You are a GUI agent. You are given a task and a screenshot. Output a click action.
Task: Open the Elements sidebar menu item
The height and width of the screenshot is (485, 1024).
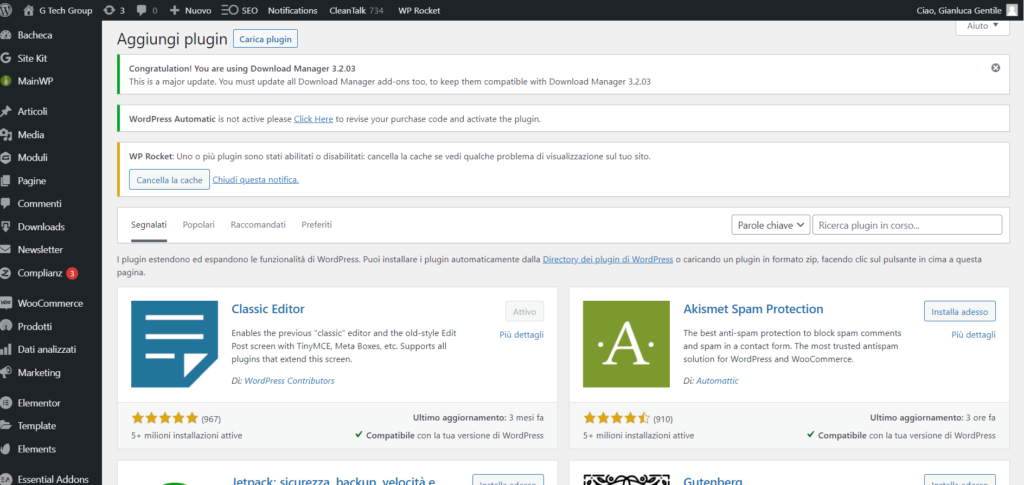click(x=37, y=449)
